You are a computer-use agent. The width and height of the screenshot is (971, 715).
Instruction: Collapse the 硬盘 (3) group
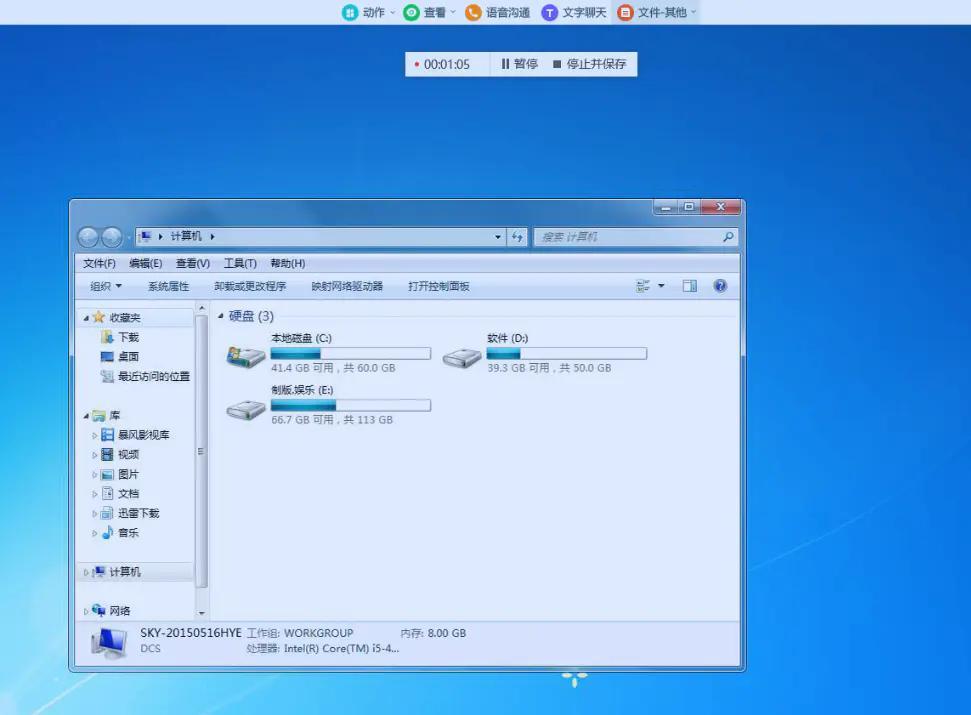coord(220,316)
